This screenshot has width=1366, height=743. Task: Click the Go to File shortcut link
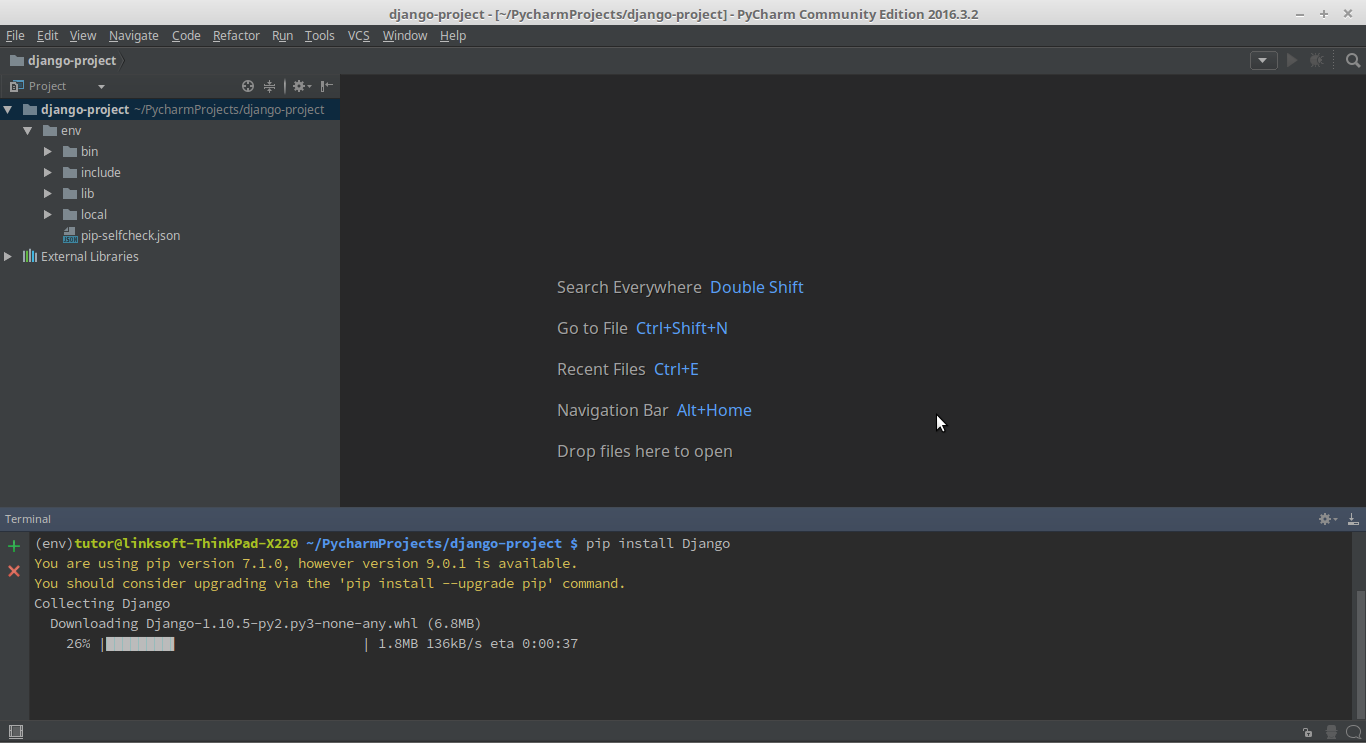pos(681,328)
